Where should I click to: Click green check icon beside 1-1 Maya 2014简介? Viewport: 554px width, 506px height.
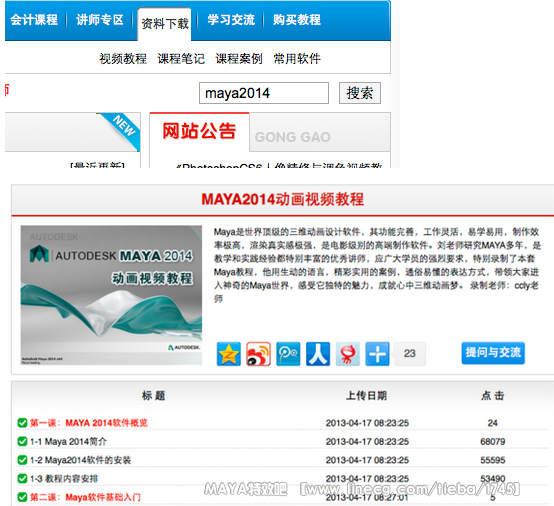(x=22, y=442)
